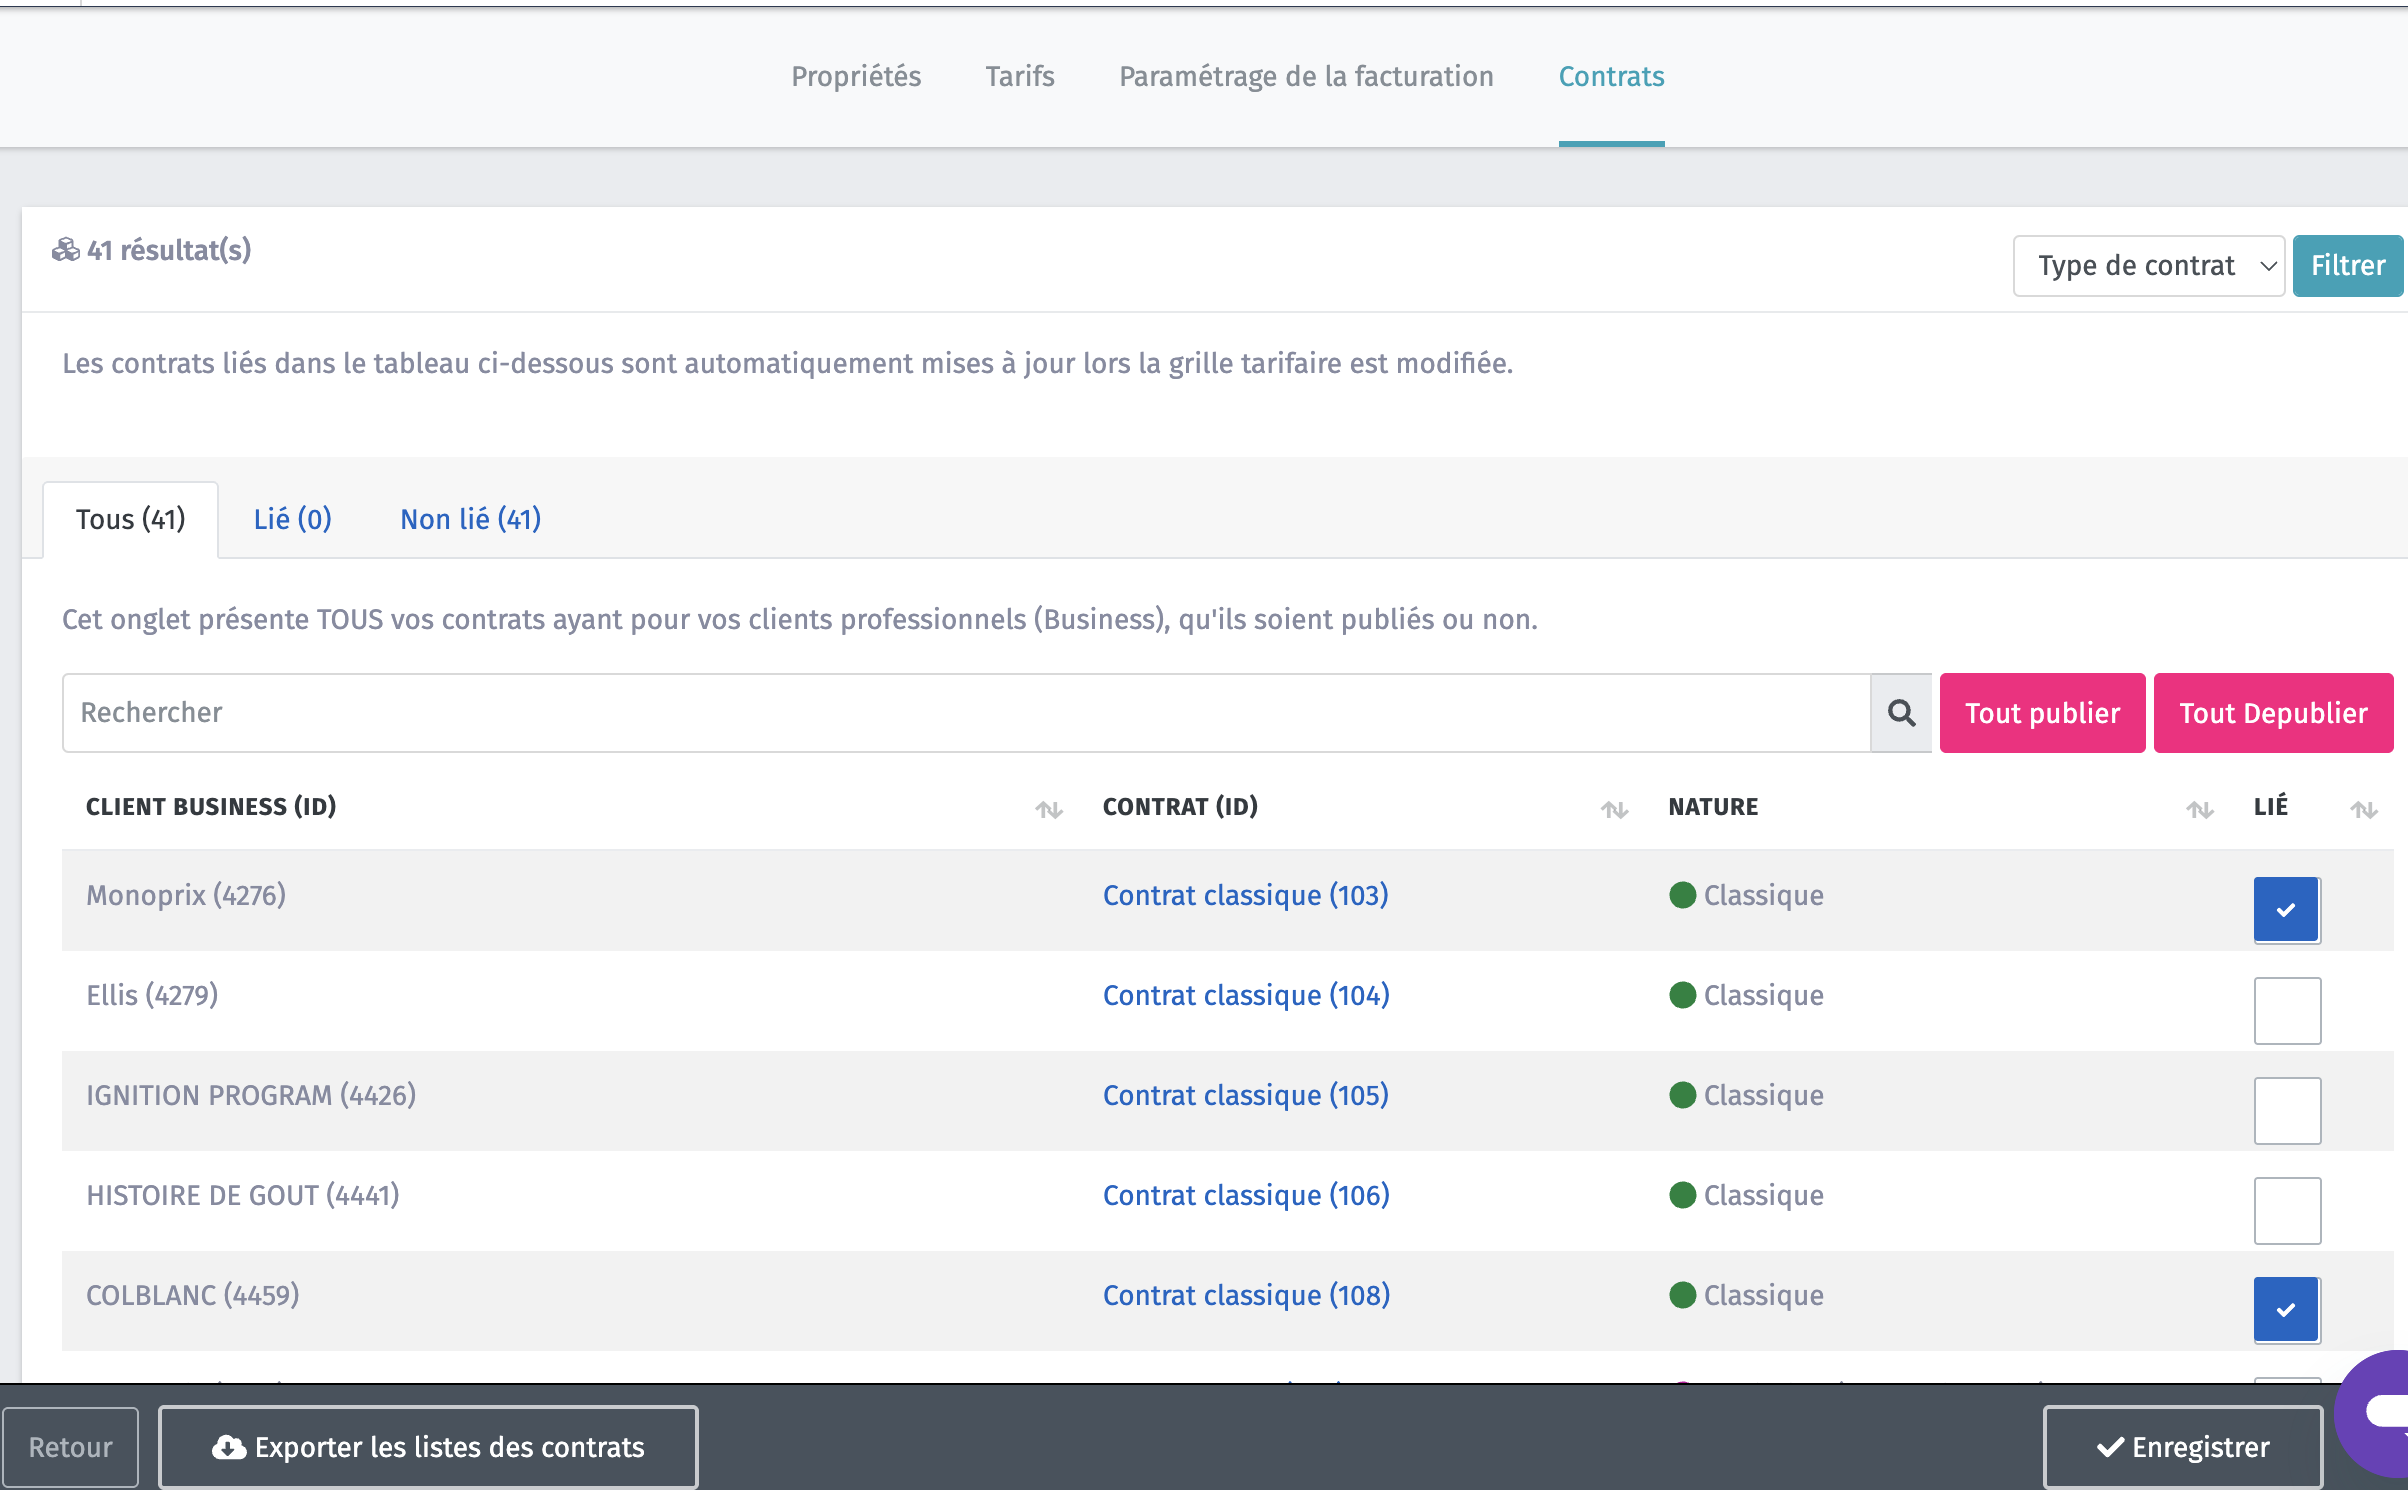This screenshot has width=2408, height=1490.
Task: Switch to the Tarifs tab
Action: (x=1020, y=77)
